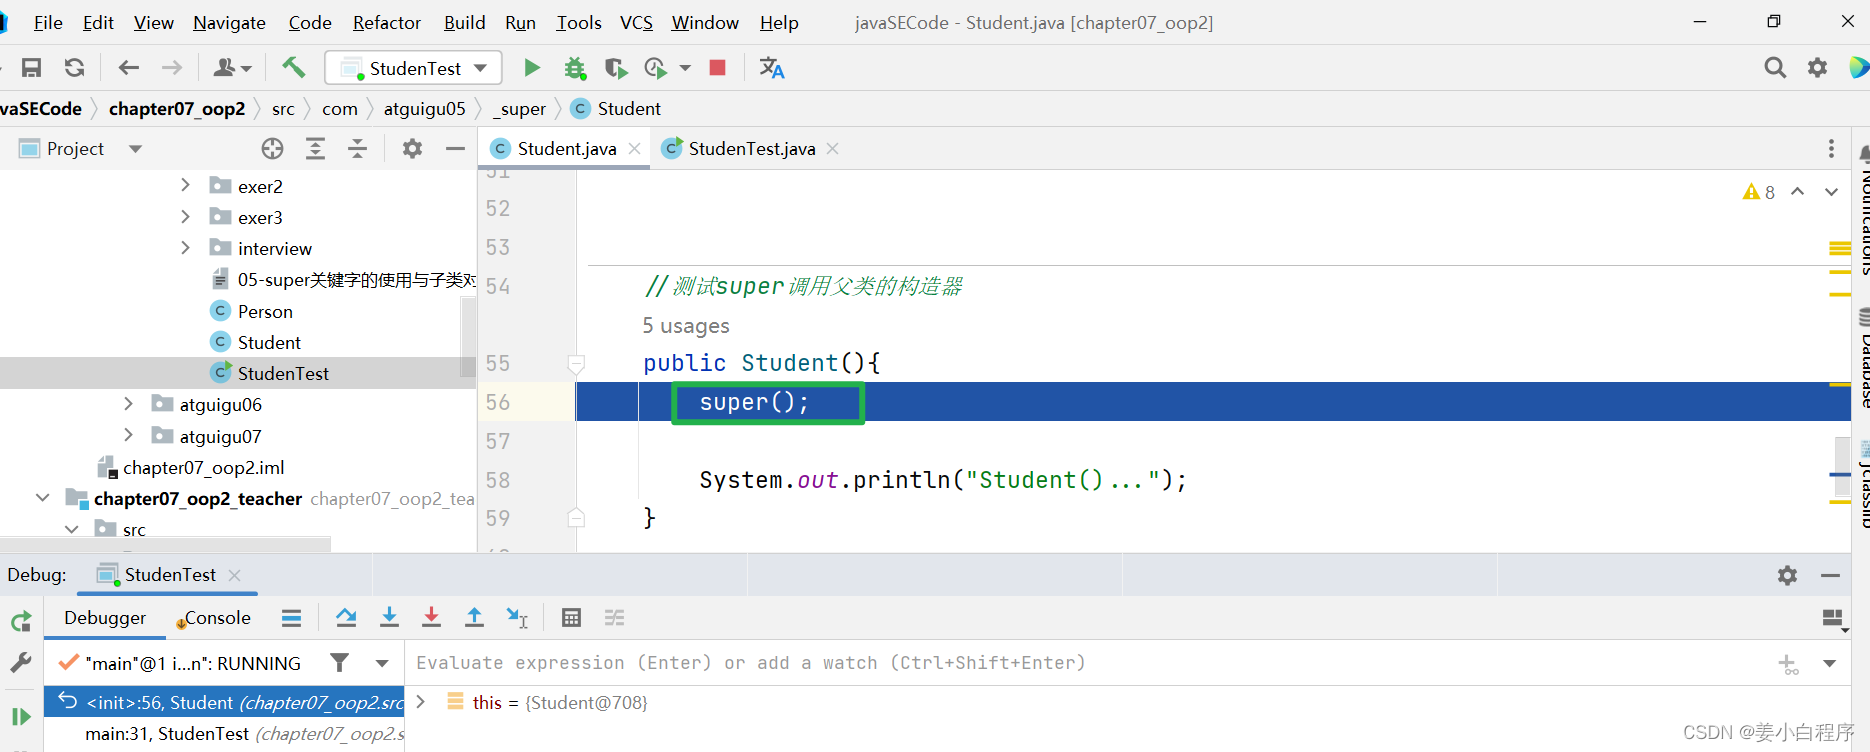Switch to Console tab in debugger
This screenshot has width=1870, height=752.
point(215,618)
